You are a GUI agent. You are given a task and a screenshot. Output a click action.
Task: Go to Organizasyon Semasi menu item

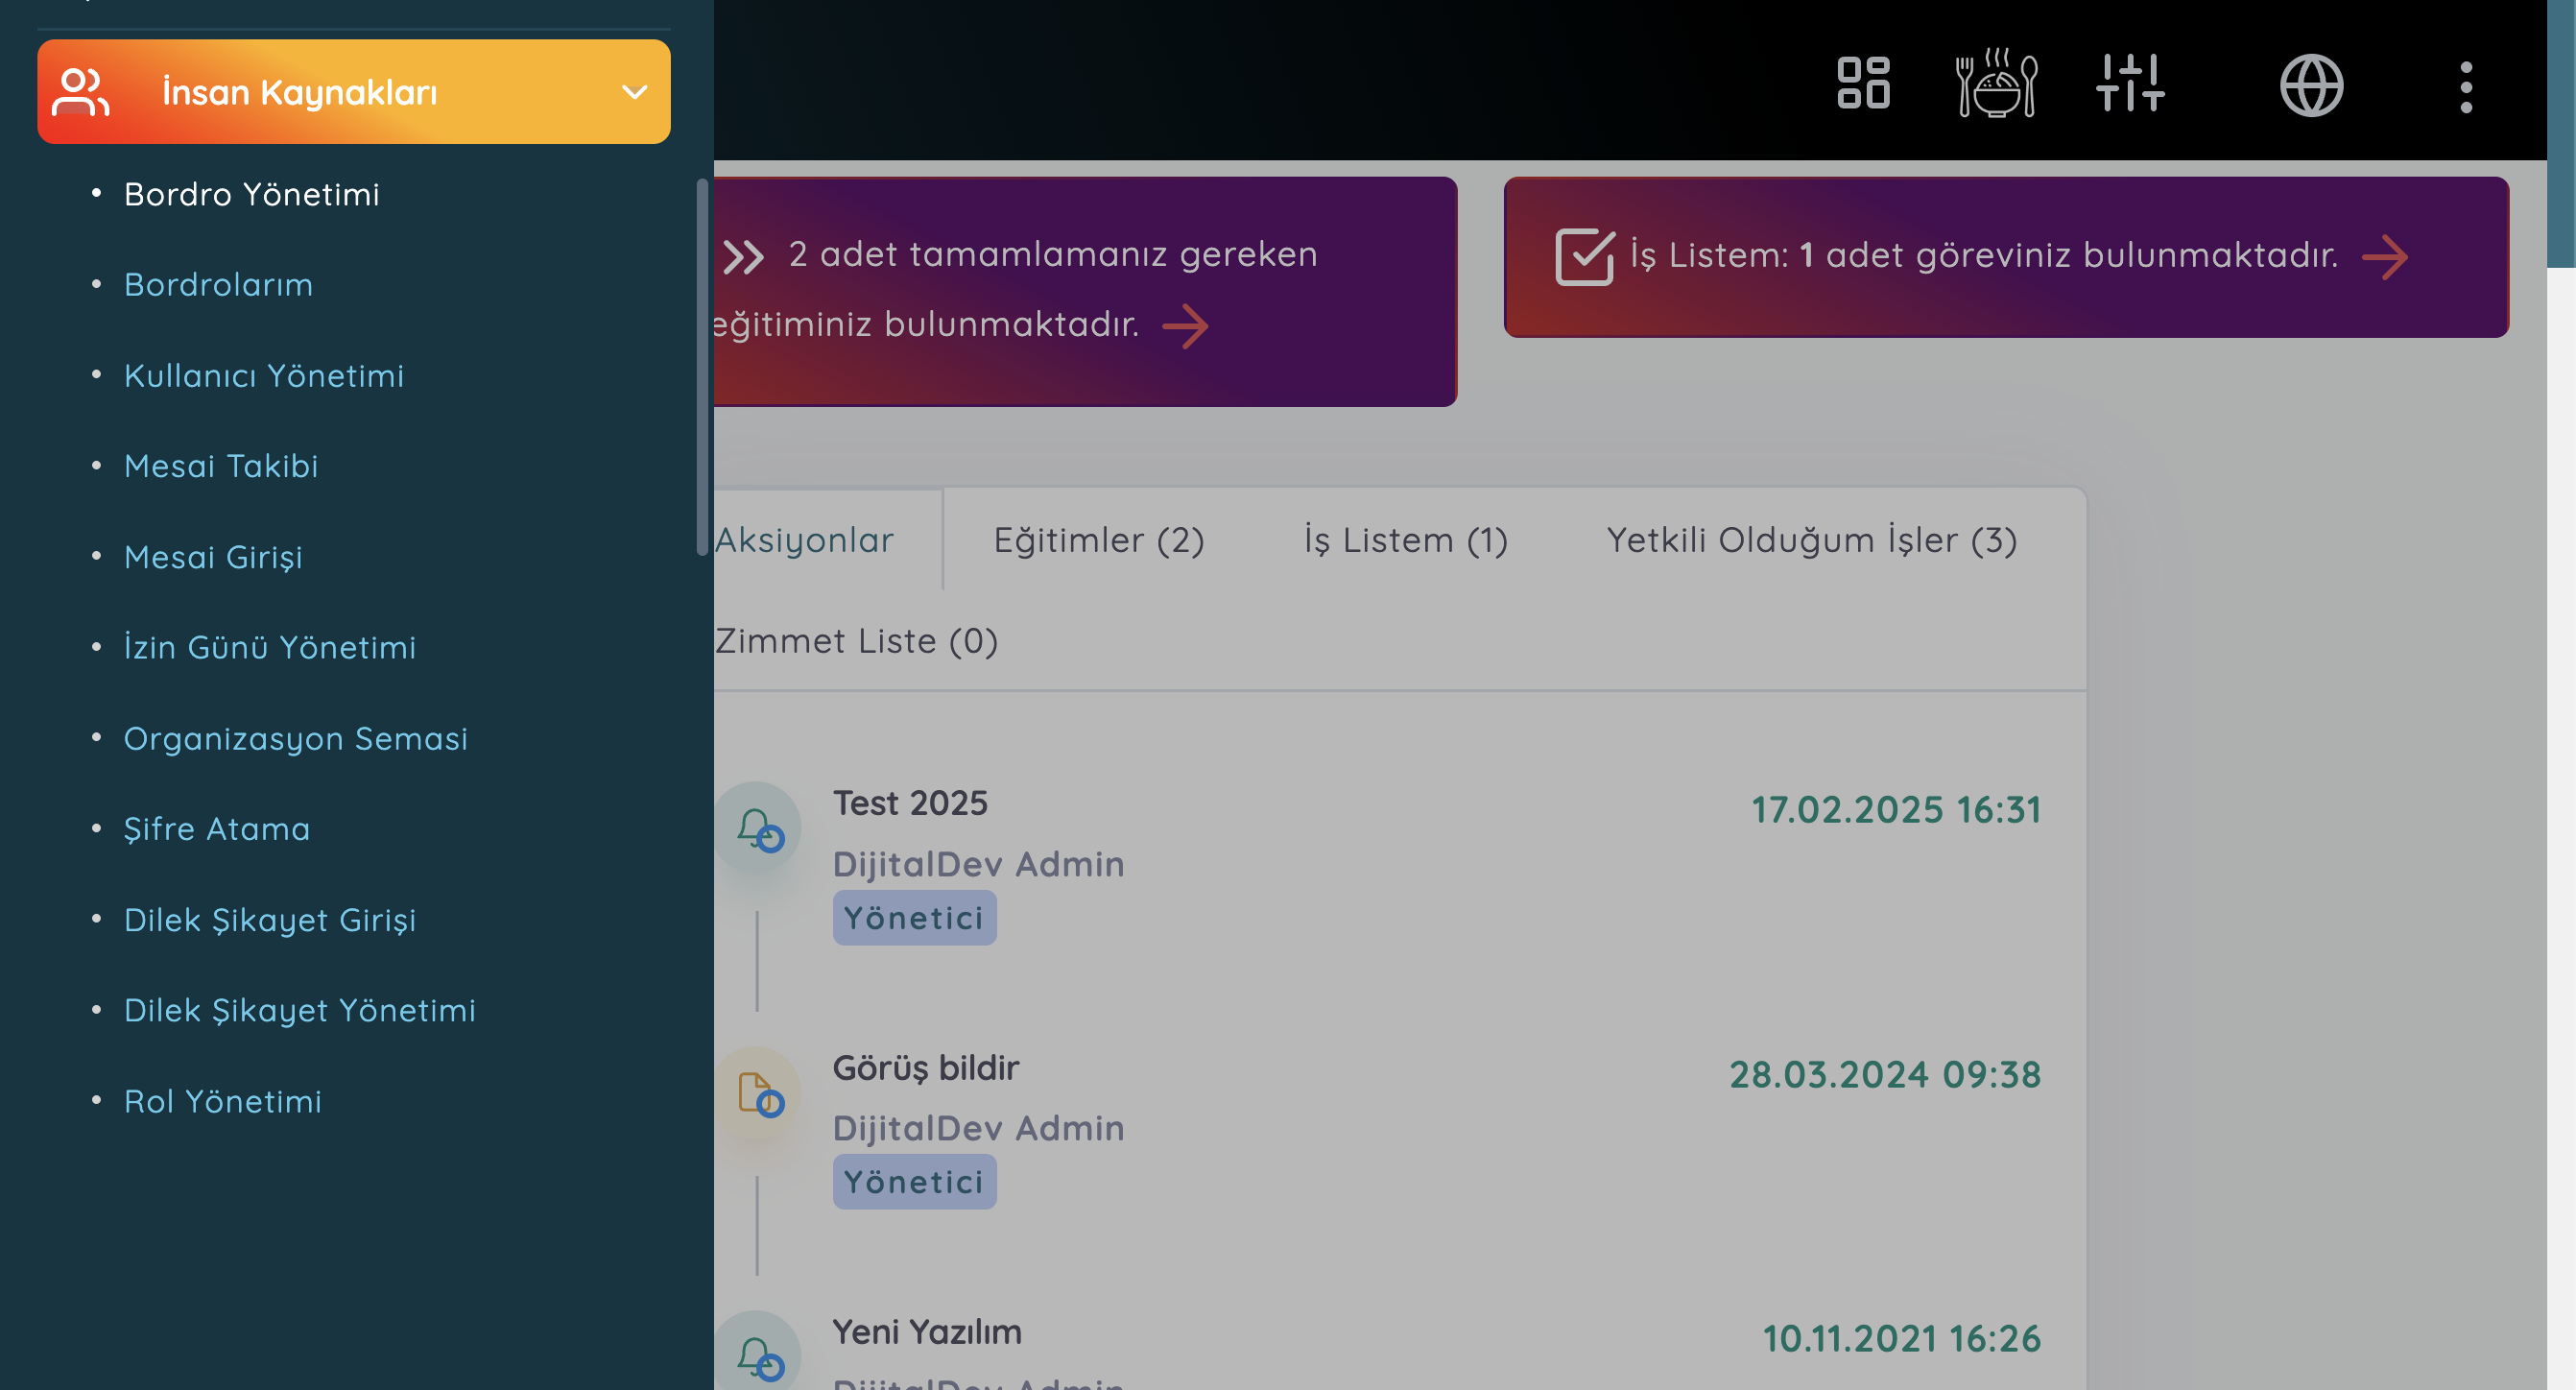tap(295, 738)
